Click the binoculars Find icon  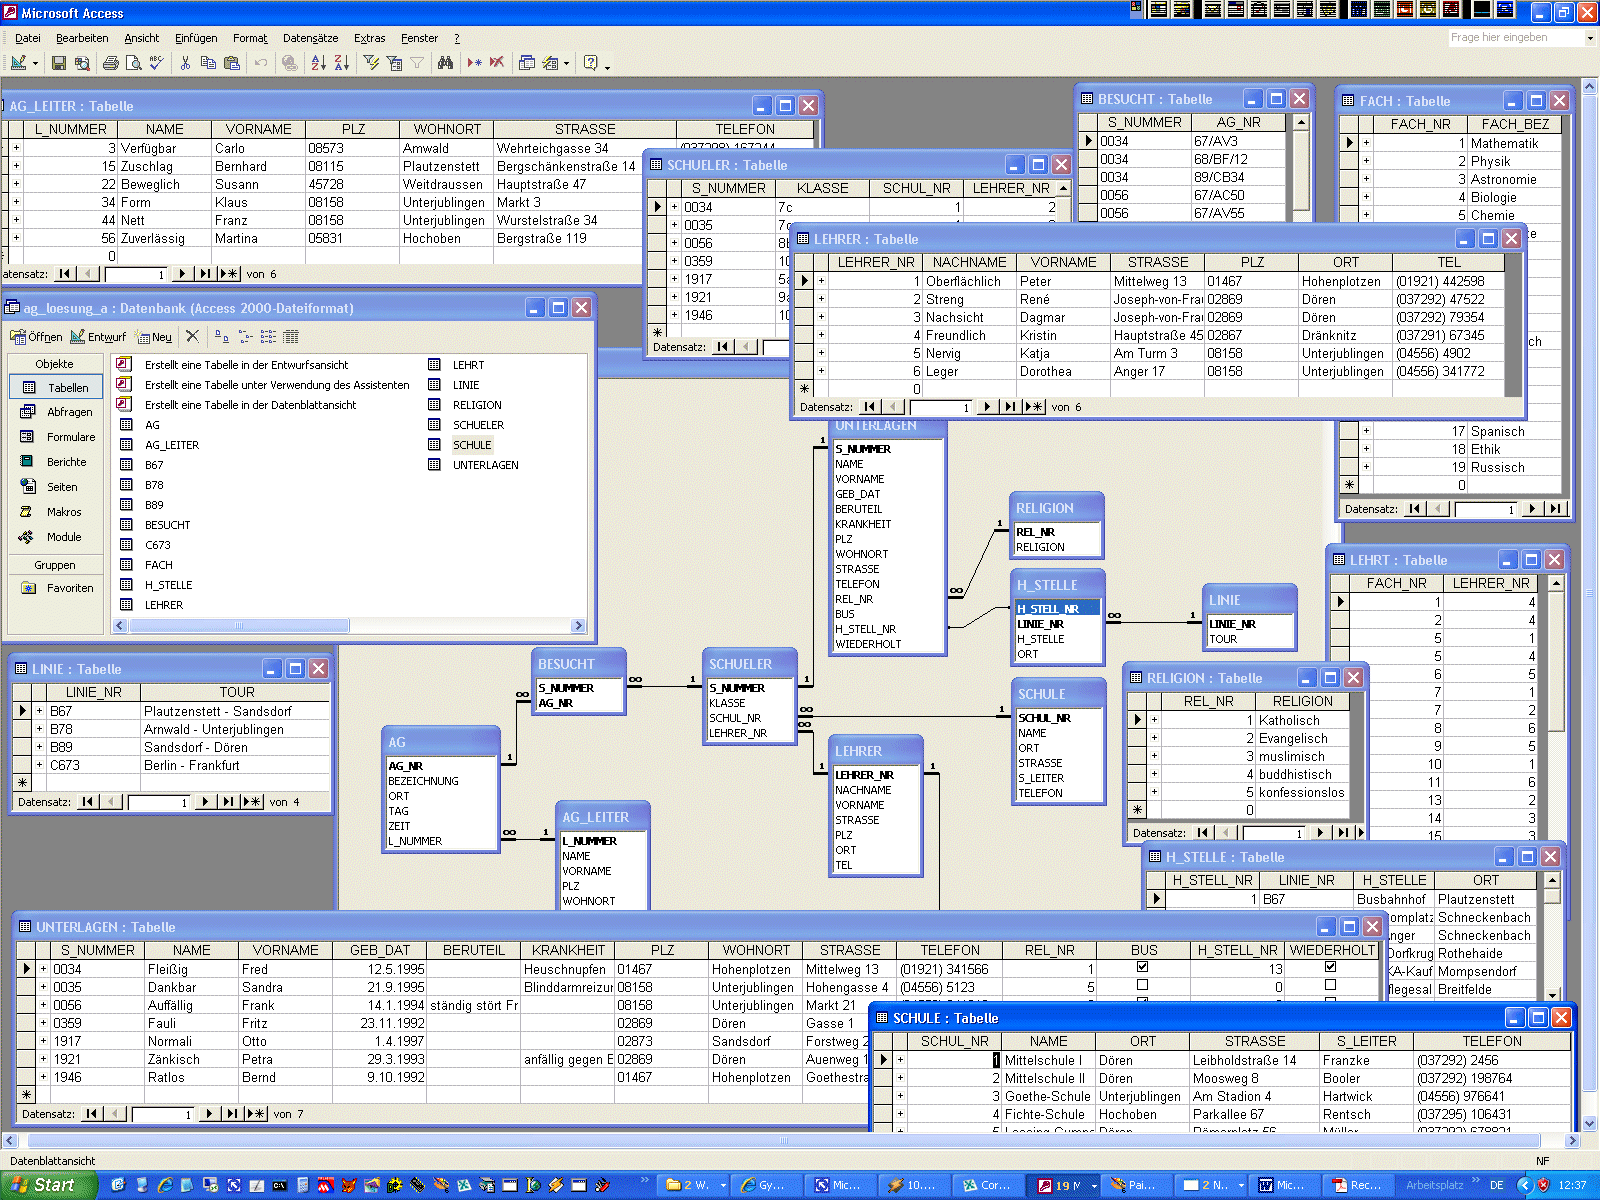click(445, 63)
